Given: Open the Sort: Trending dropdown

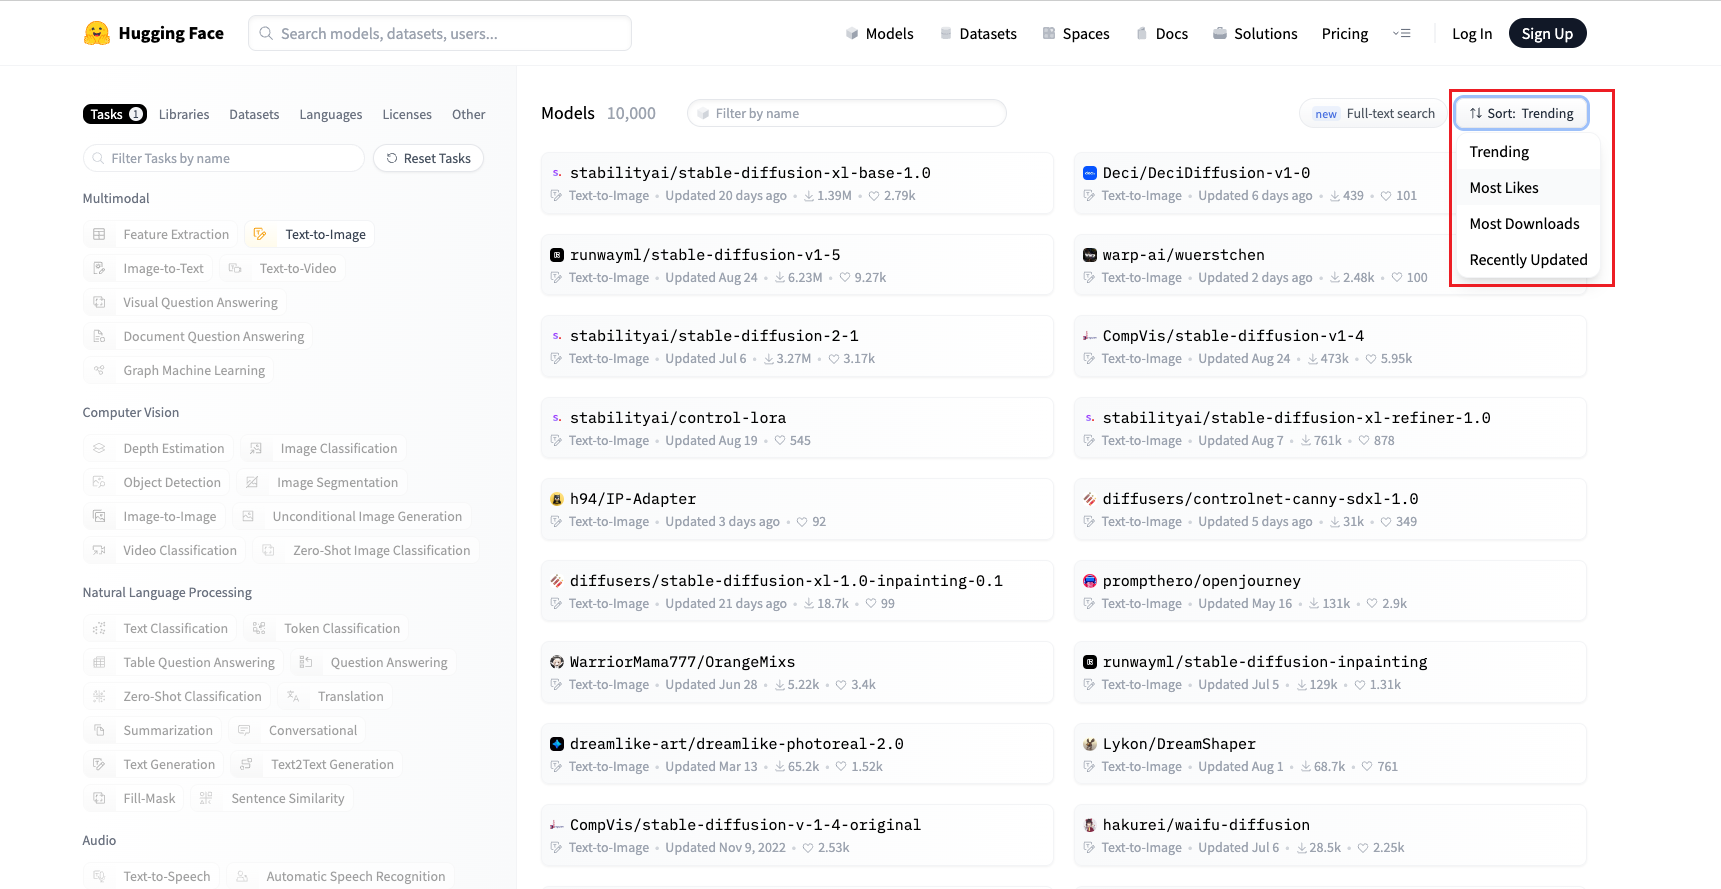Looking at the screenshot, I should point(1521,113).
